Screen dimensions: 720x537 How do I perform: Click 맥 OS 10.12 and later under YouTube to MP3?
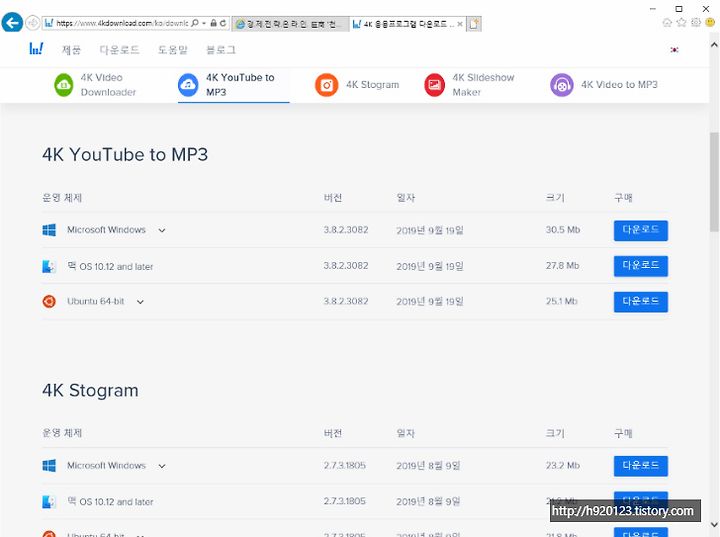(110, 266)
